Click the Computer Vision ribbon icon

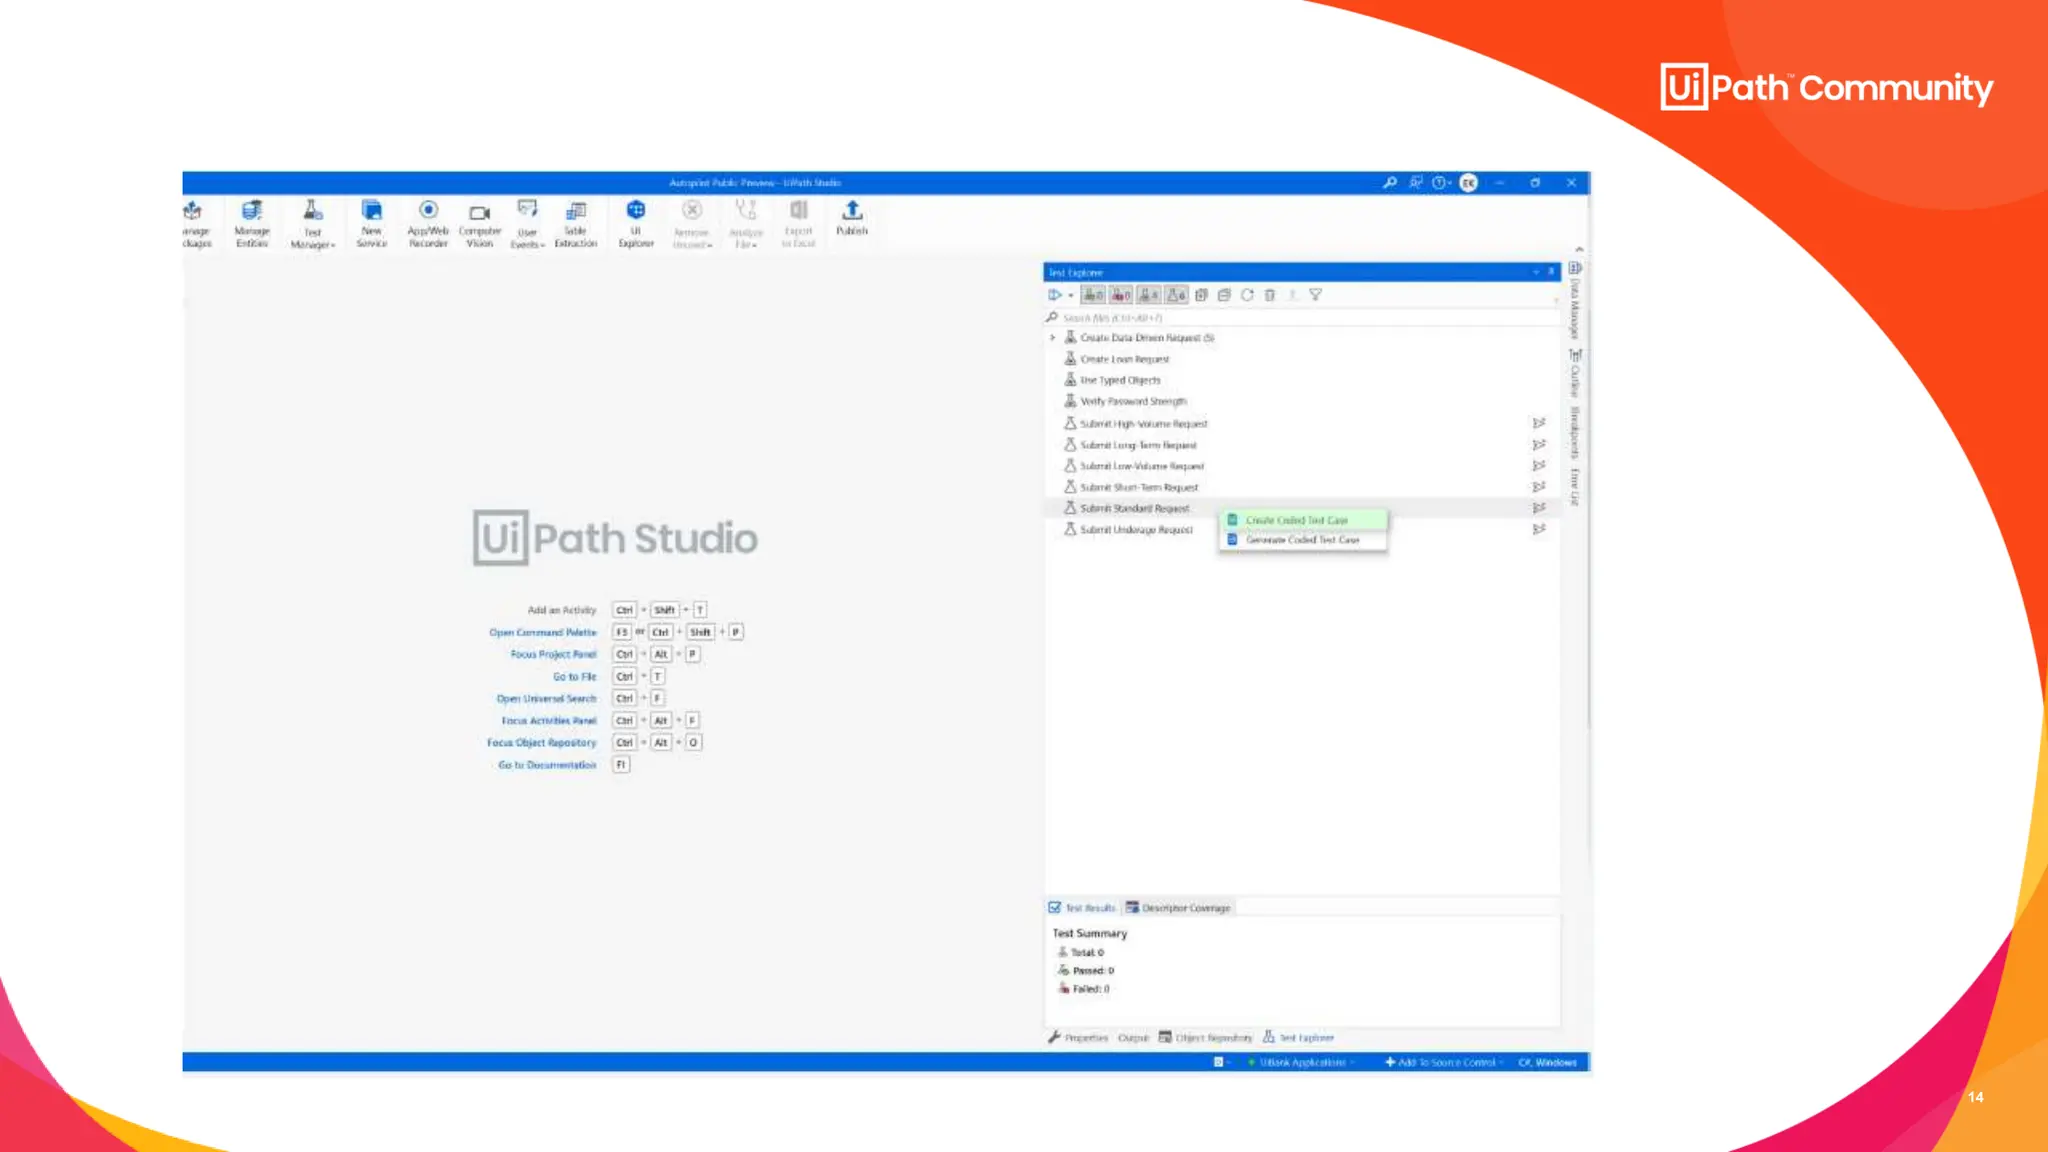480,222
